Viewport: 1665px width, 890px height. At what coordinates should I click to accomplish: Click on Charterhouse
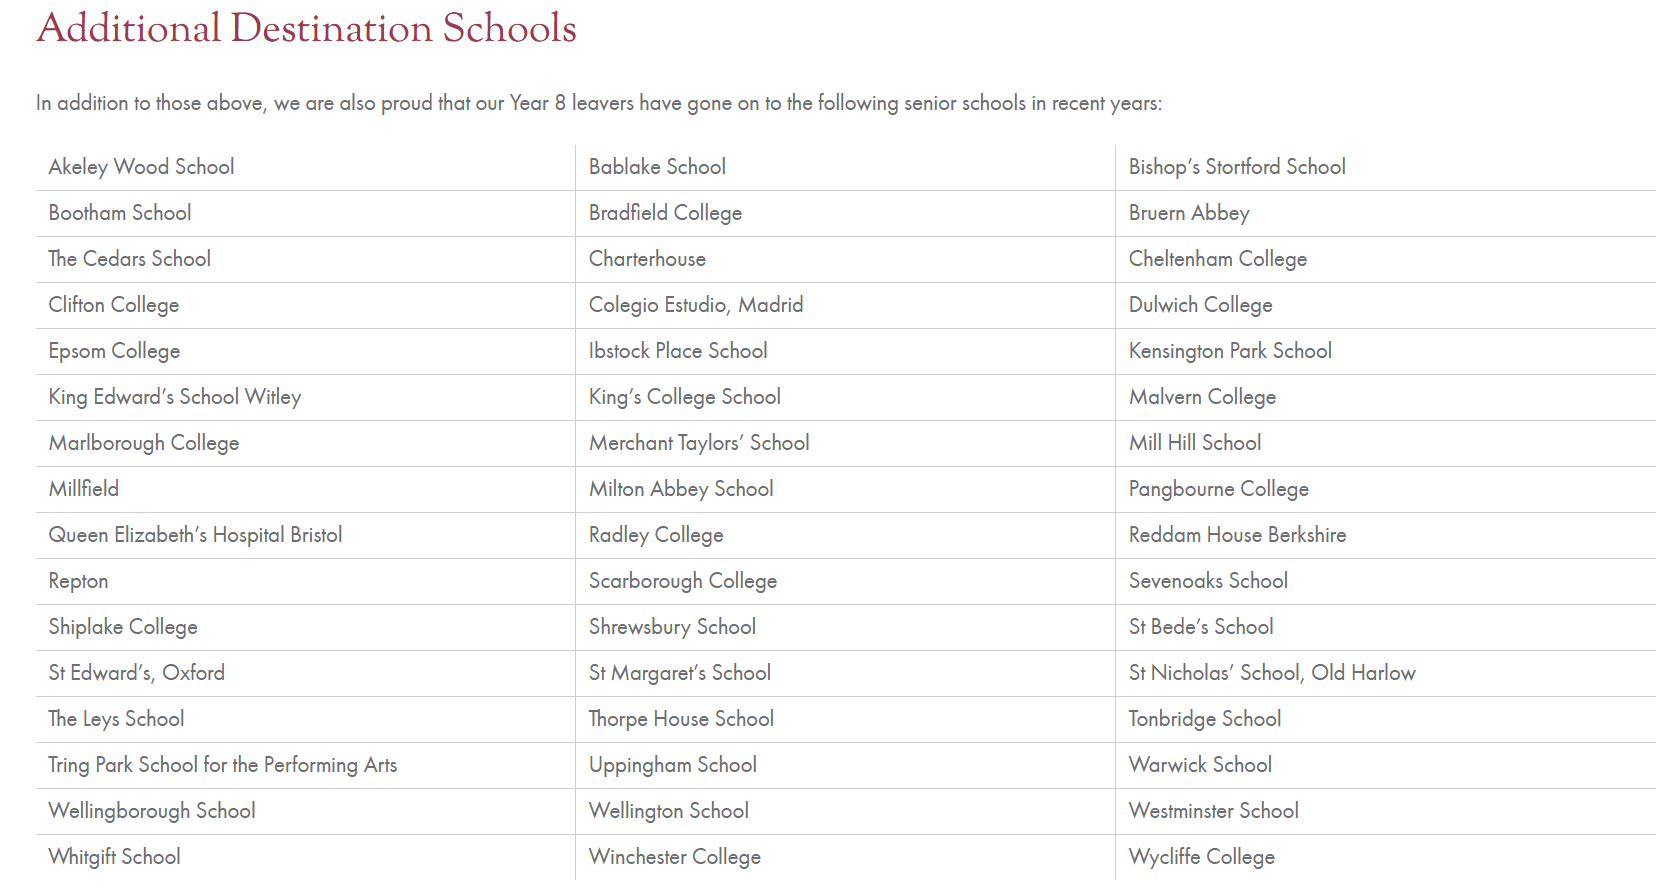[x=647, y=259]
